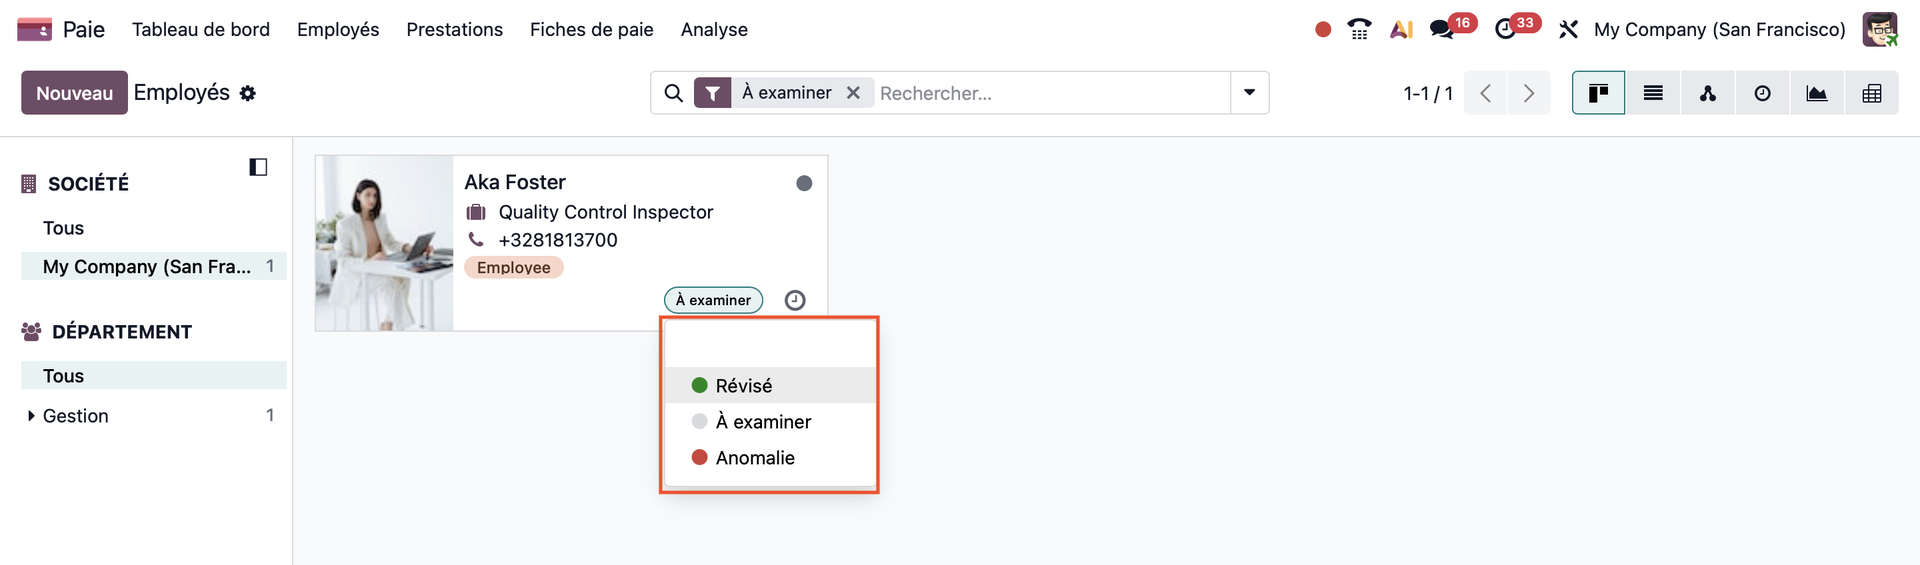Image resolution: width=1920 pixels, height=565 pixels.
Task: Open the pivot table view
Action: (1871, 93)
